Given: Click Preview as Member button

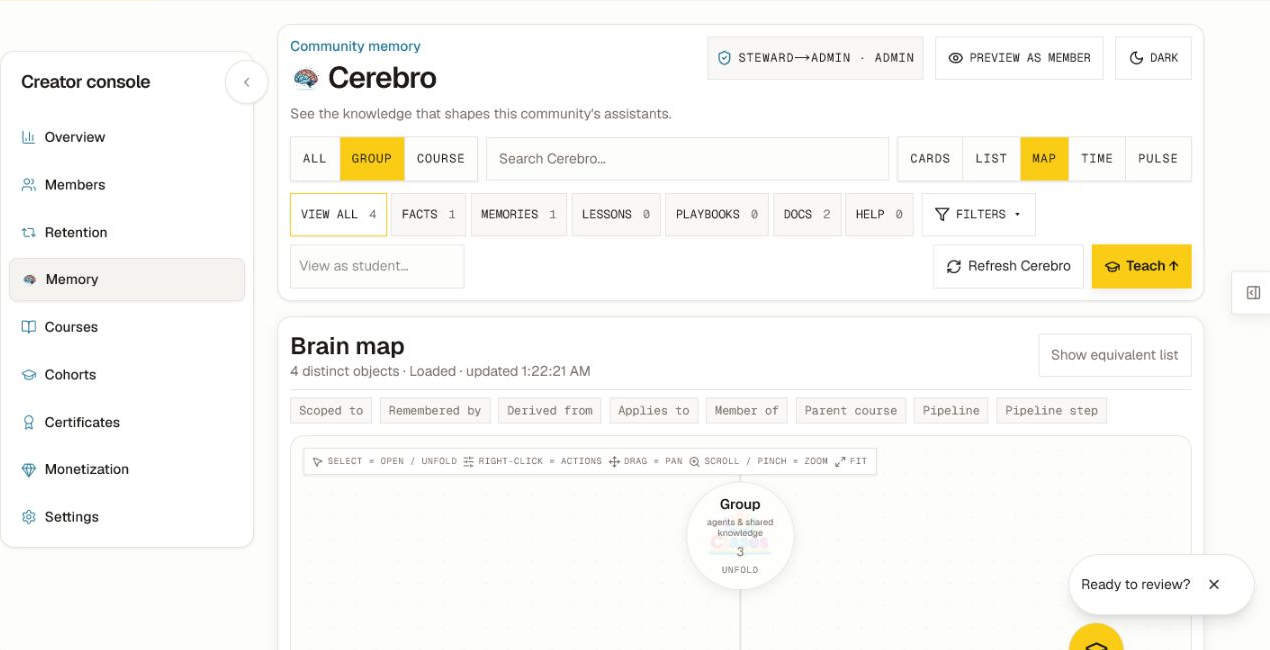Looking at the screenshot, I should (x=1019, y=58).
